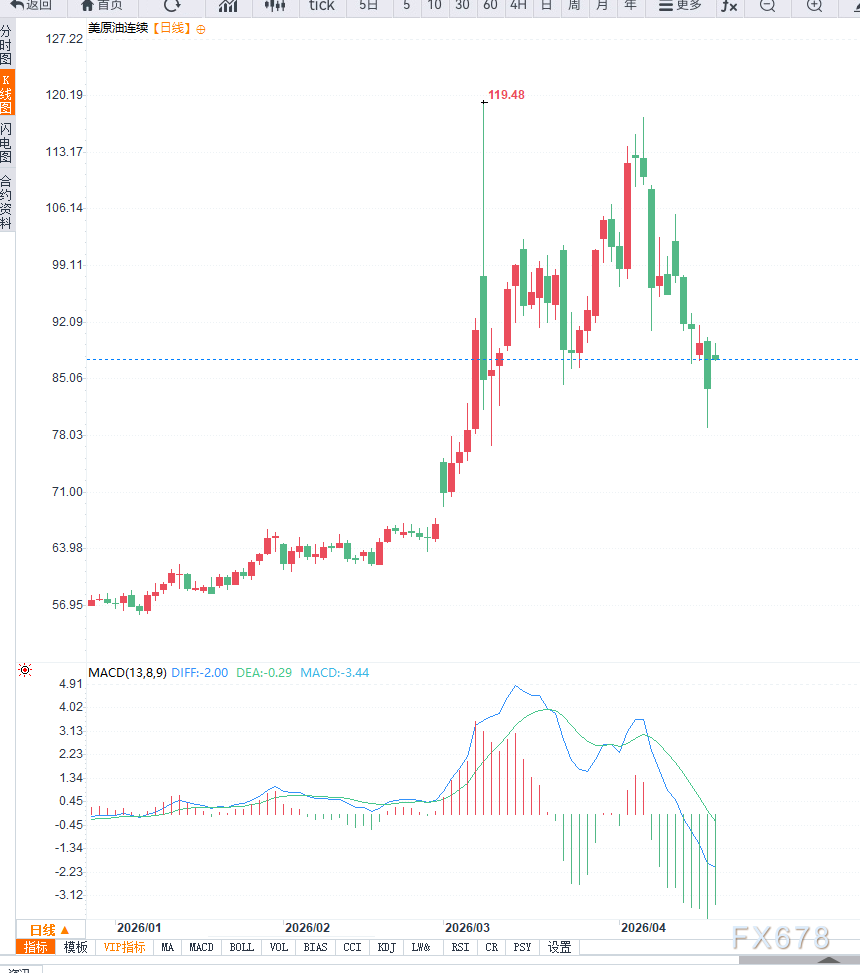Select the candlestick chart style icon

click(x=275, y=6)
